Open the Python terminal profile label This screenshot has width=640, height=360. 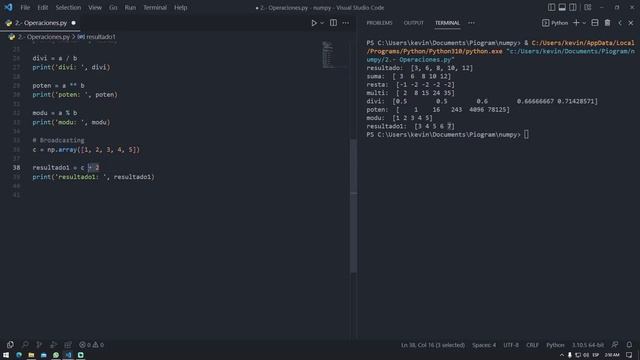[x=555, y=23]
